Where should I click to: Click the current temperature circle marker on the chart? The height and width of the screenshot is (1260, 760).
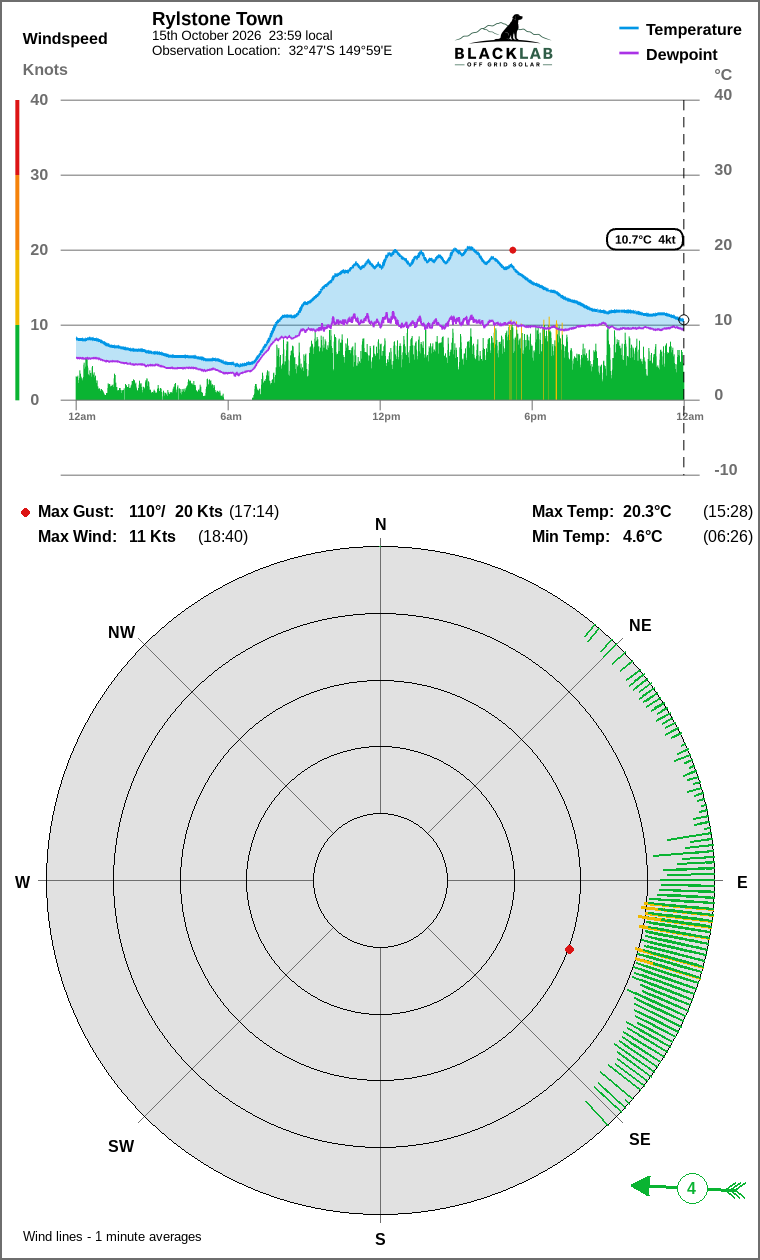(684, 320)
